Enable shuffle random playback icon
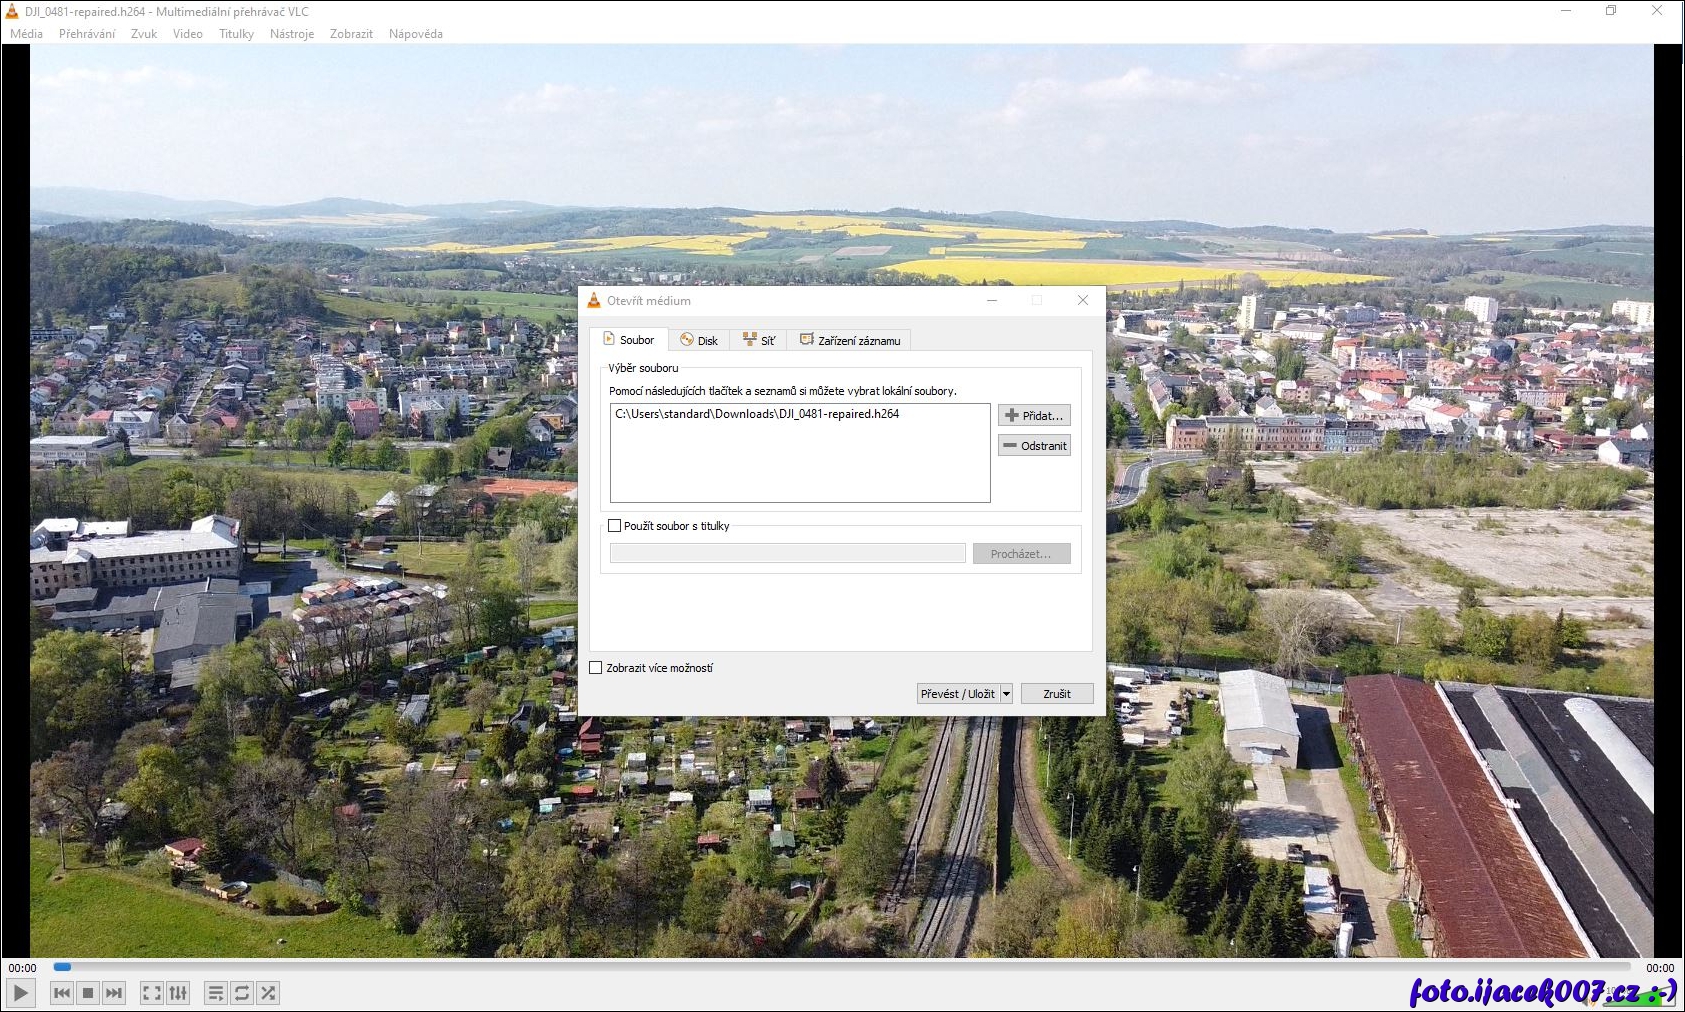 coord(268,993)
